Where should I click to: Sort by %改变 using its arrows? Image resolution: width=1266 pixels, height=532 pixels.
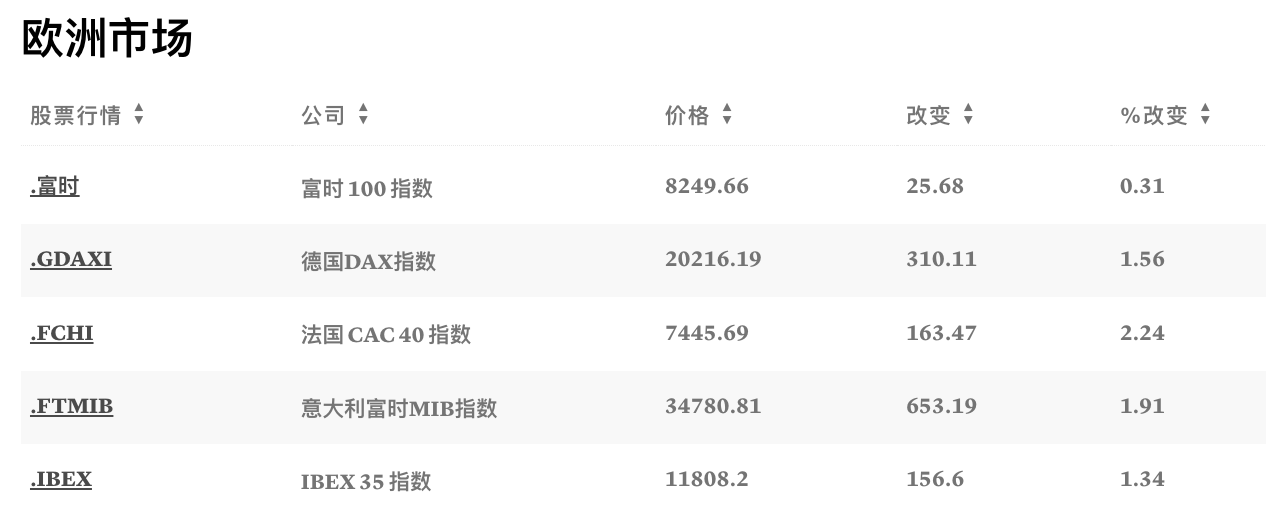(x=1205, y=116)
